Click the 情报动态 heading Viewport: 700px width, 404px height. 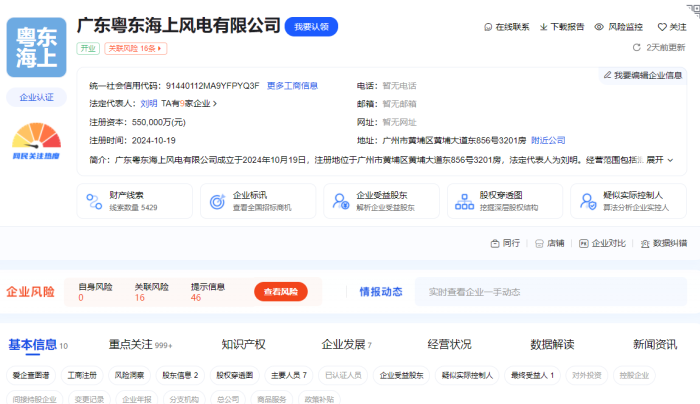(x=381, y=292)
